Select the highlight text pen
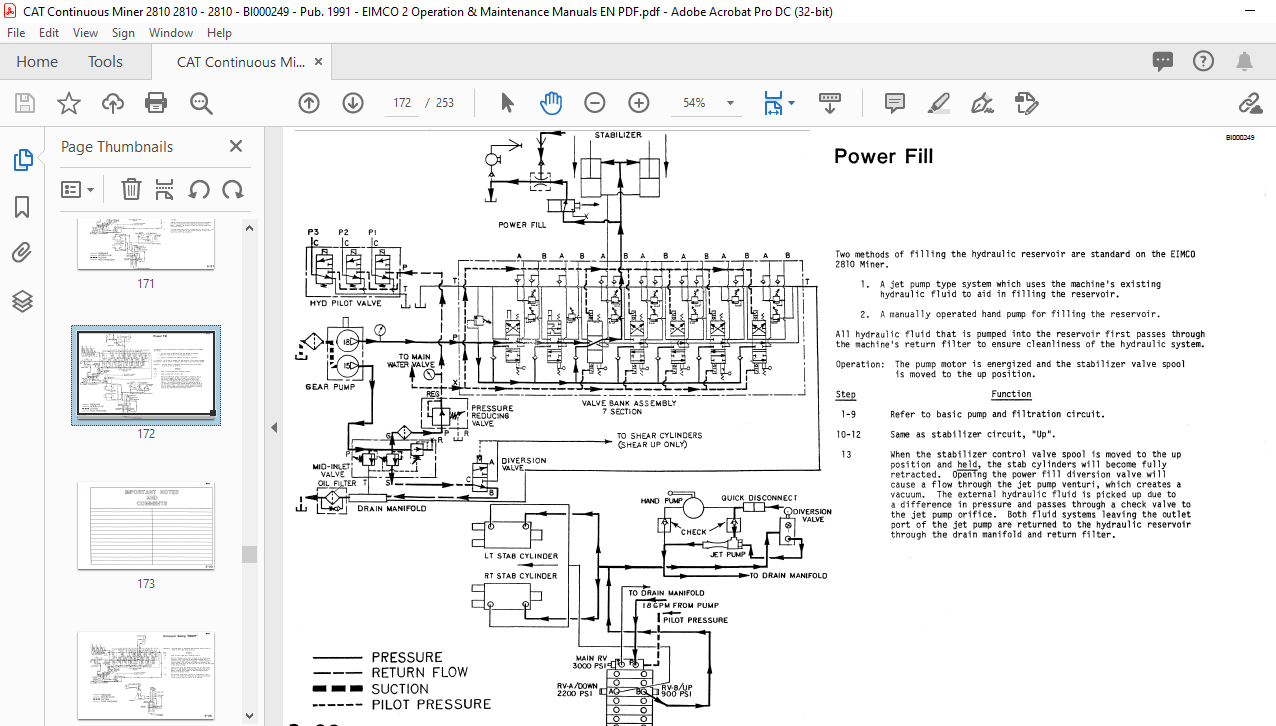The width and height of the screenshot is (1276, 726). pyautogui.click(x=939, y=103)
